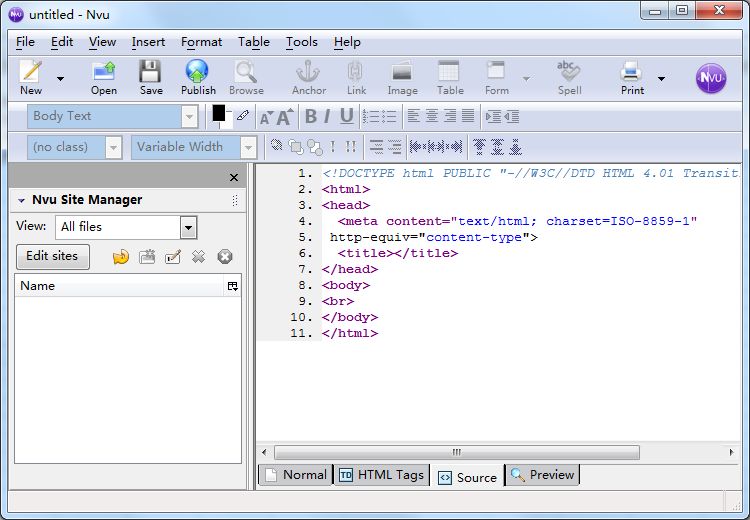This screenshot has height=520, width=750.
Task: Open the Format menu
Action: click(x=201, y=42)
